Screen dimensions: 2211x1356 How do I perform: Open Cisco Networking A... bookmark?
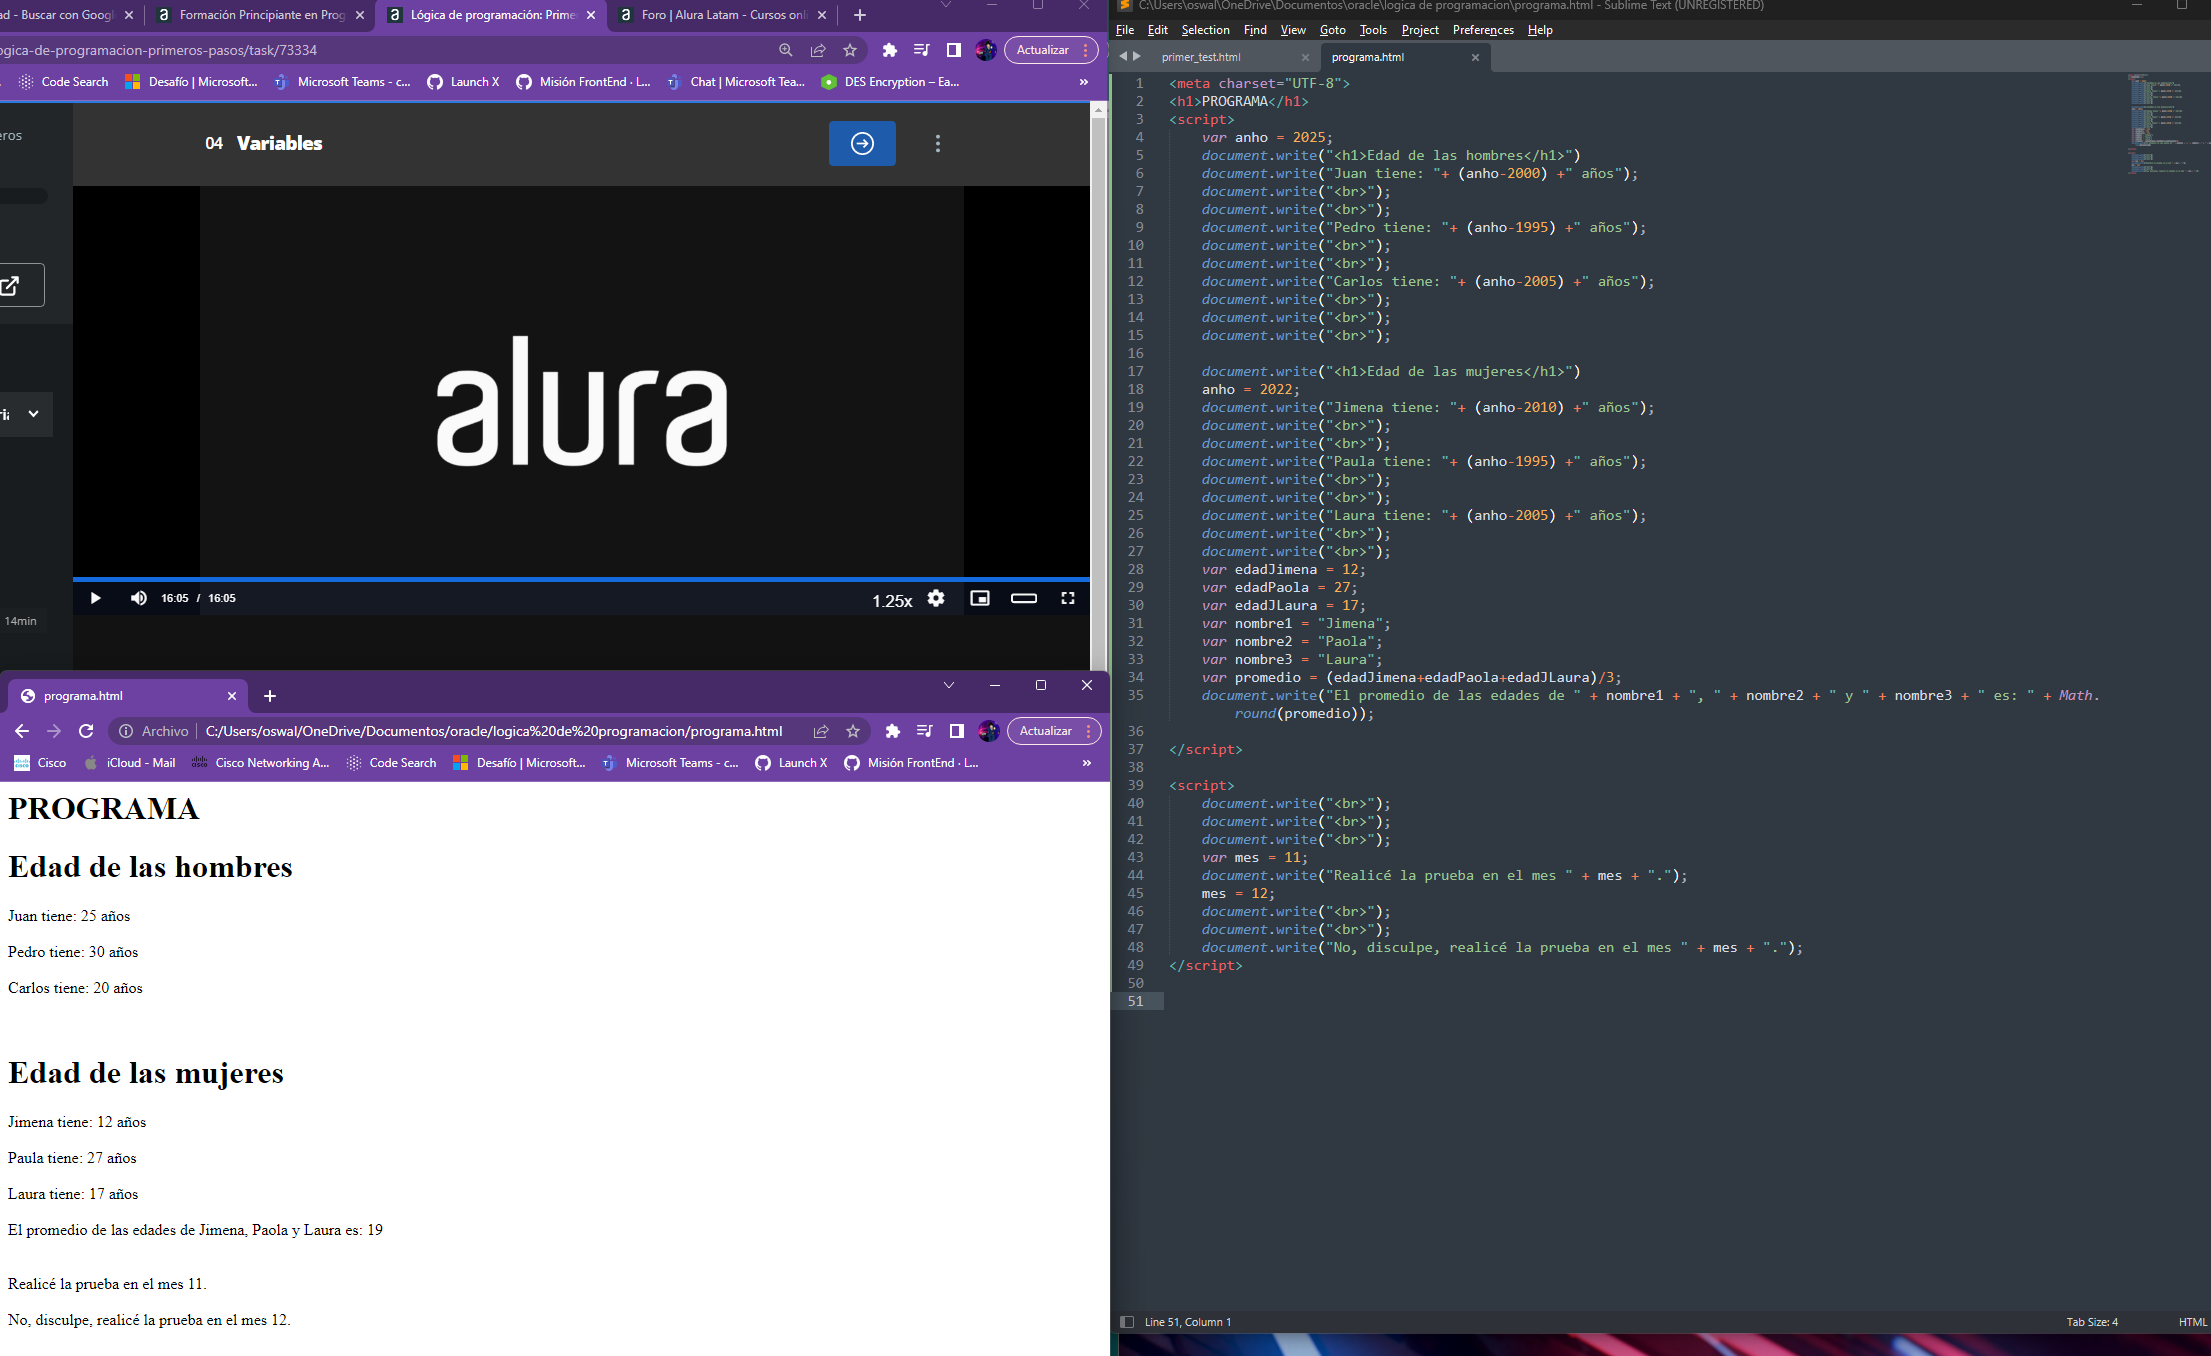pyautogui.click(x=260, y=763)
